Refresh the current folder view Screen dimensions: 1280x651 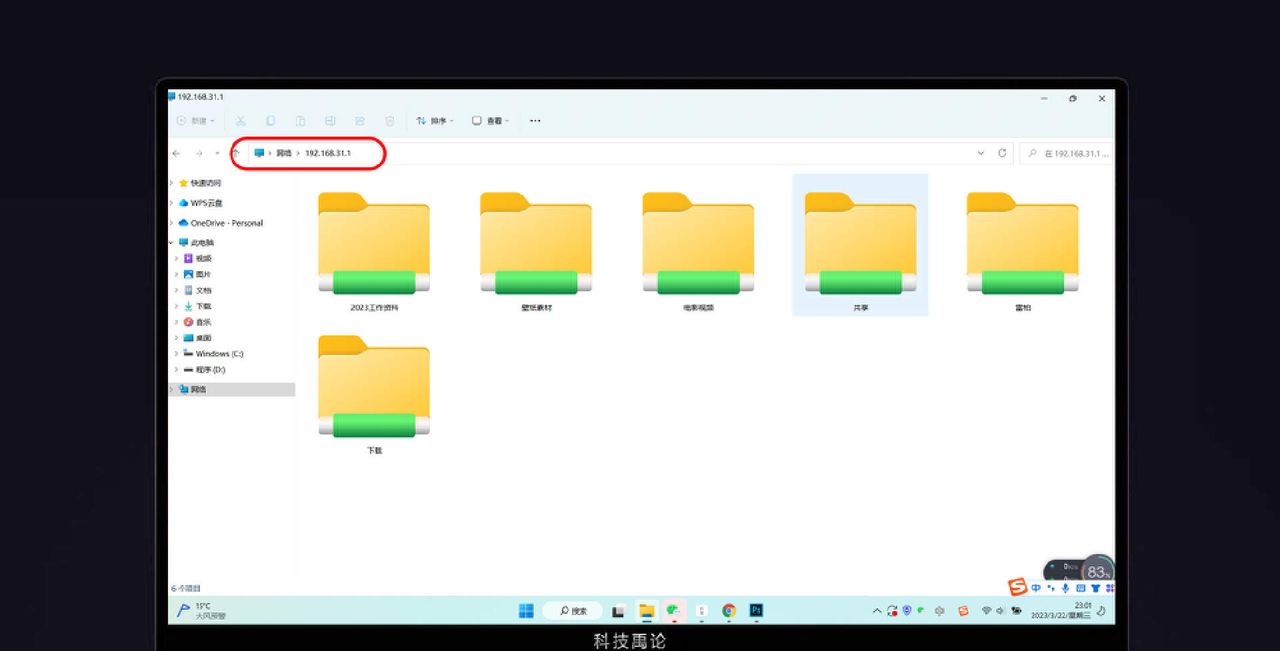pos(1002,153)
